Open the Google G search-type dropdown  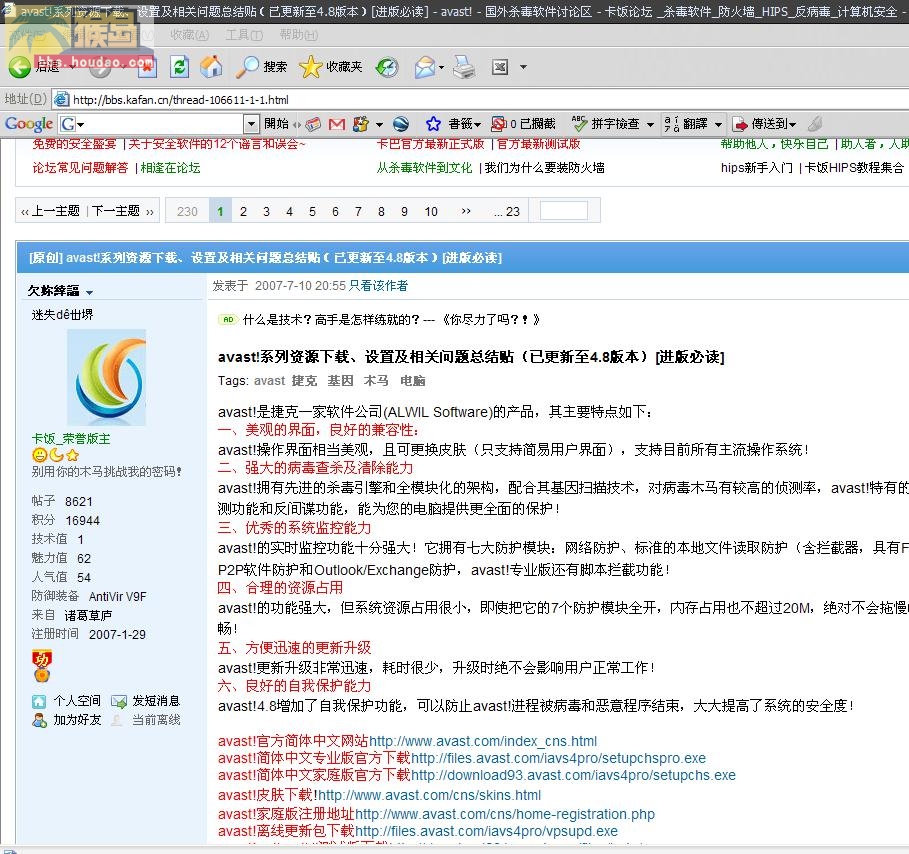[x=81, y=124]
